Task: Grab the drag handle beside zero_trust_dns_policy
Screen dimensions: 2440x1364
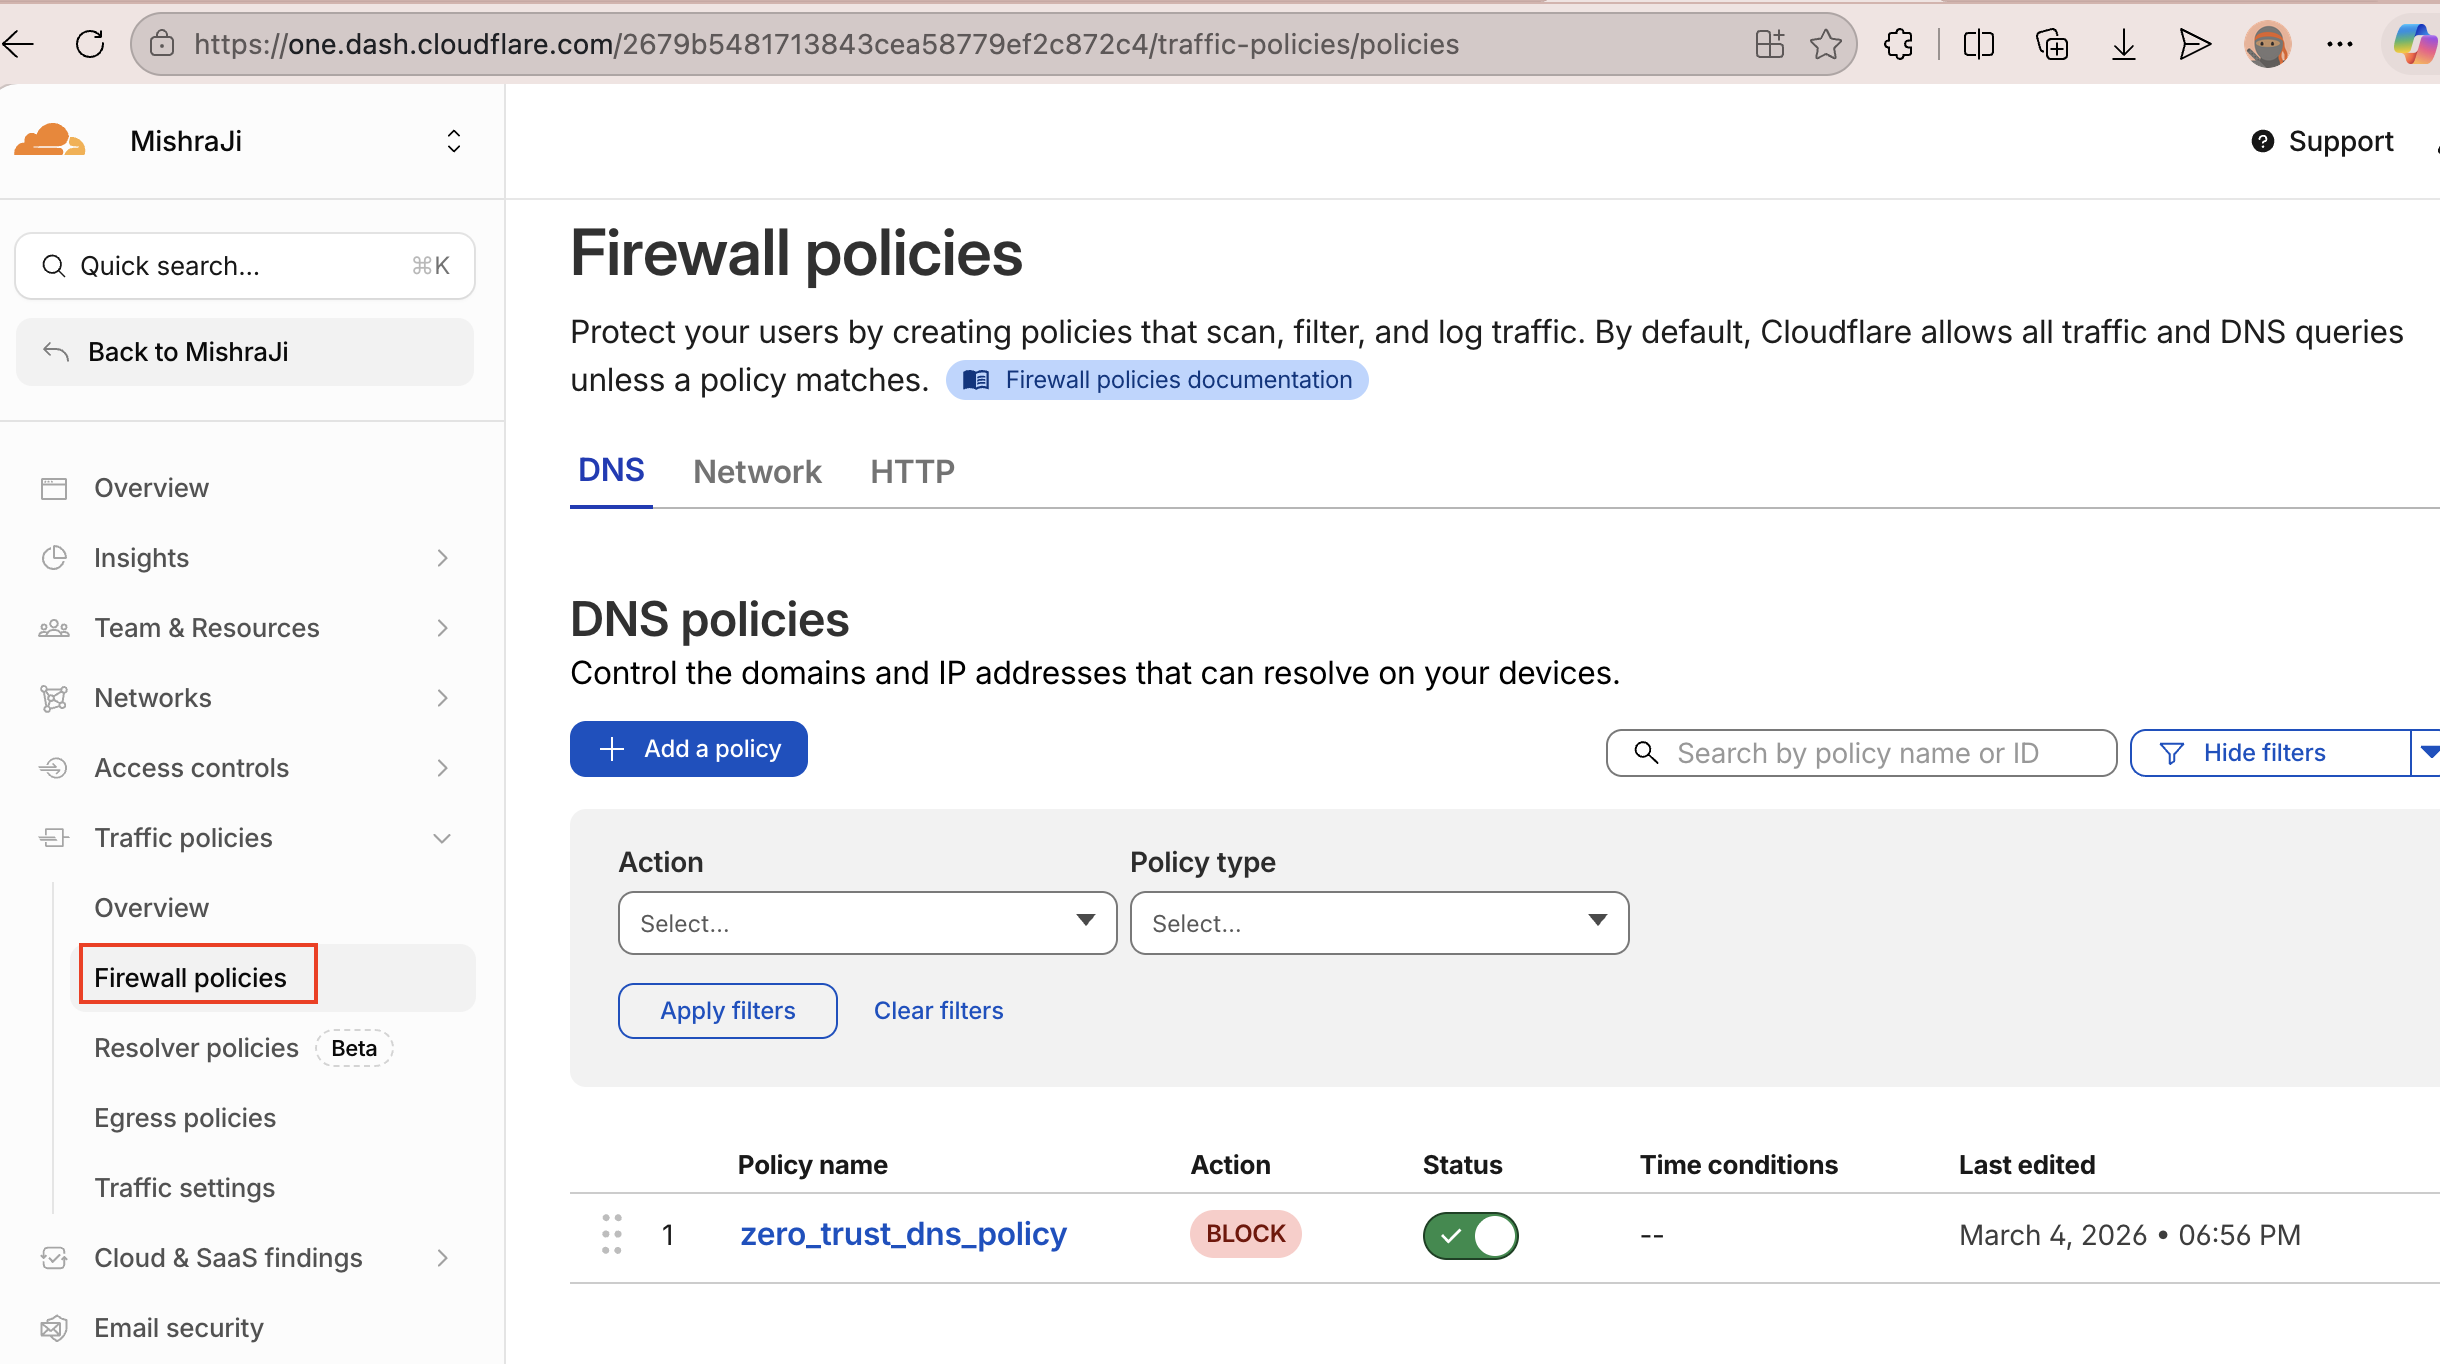Action: pyautogui.click(x=612, y=1234)
